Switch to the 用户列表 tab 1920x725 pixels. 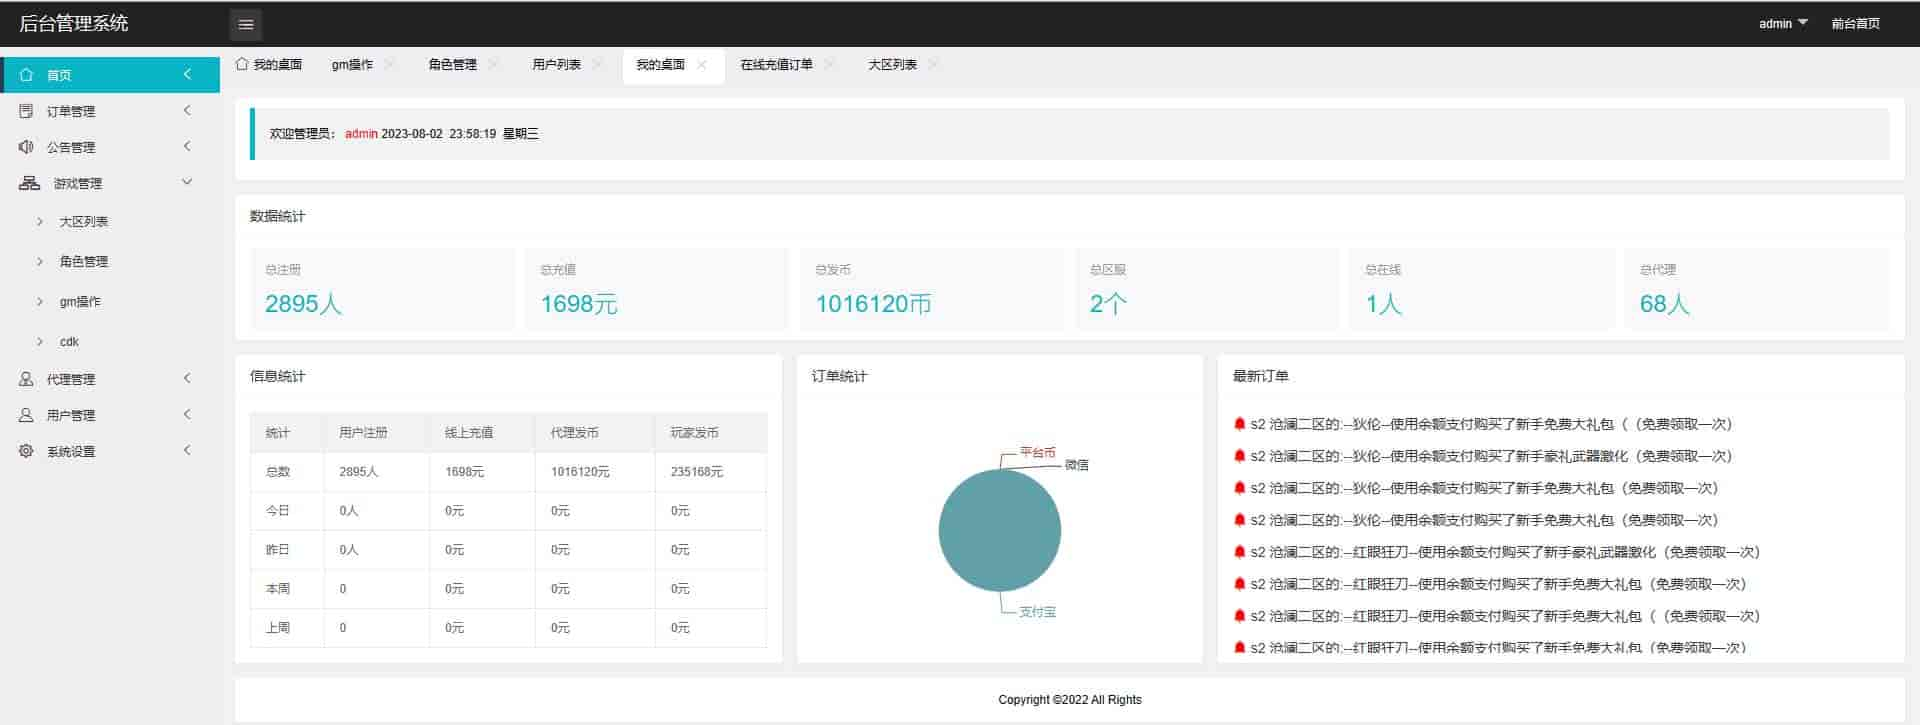coord(556,65)
